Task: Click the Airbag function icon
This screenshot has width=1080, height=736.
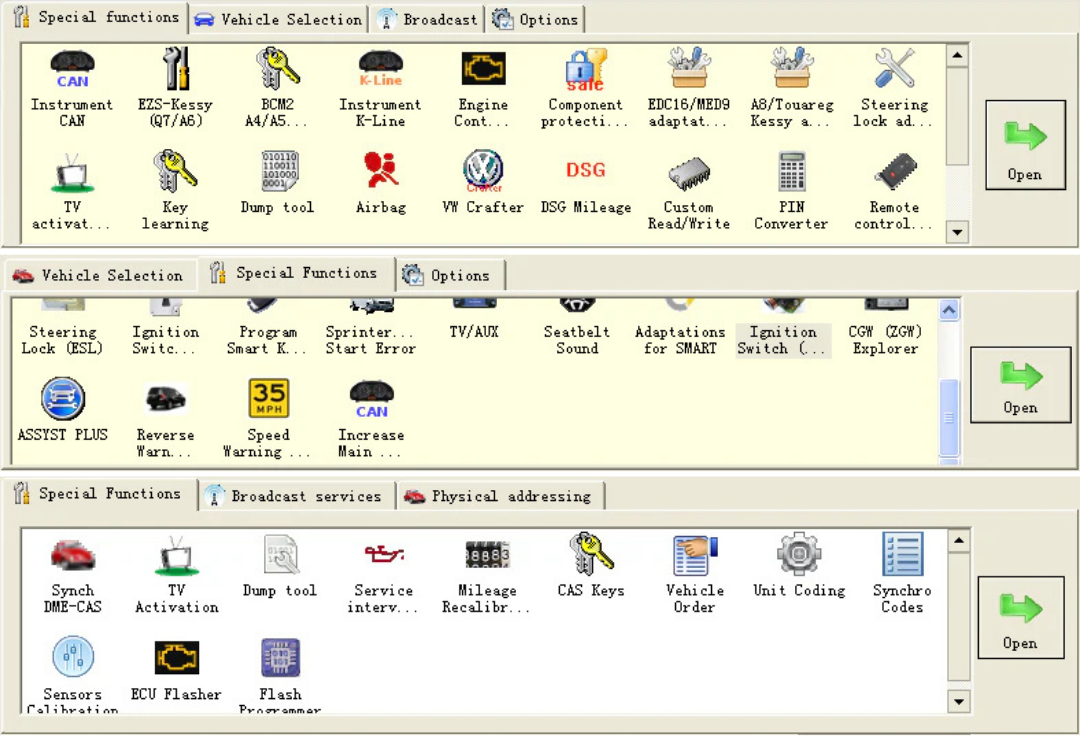Action: click(381, 172)
